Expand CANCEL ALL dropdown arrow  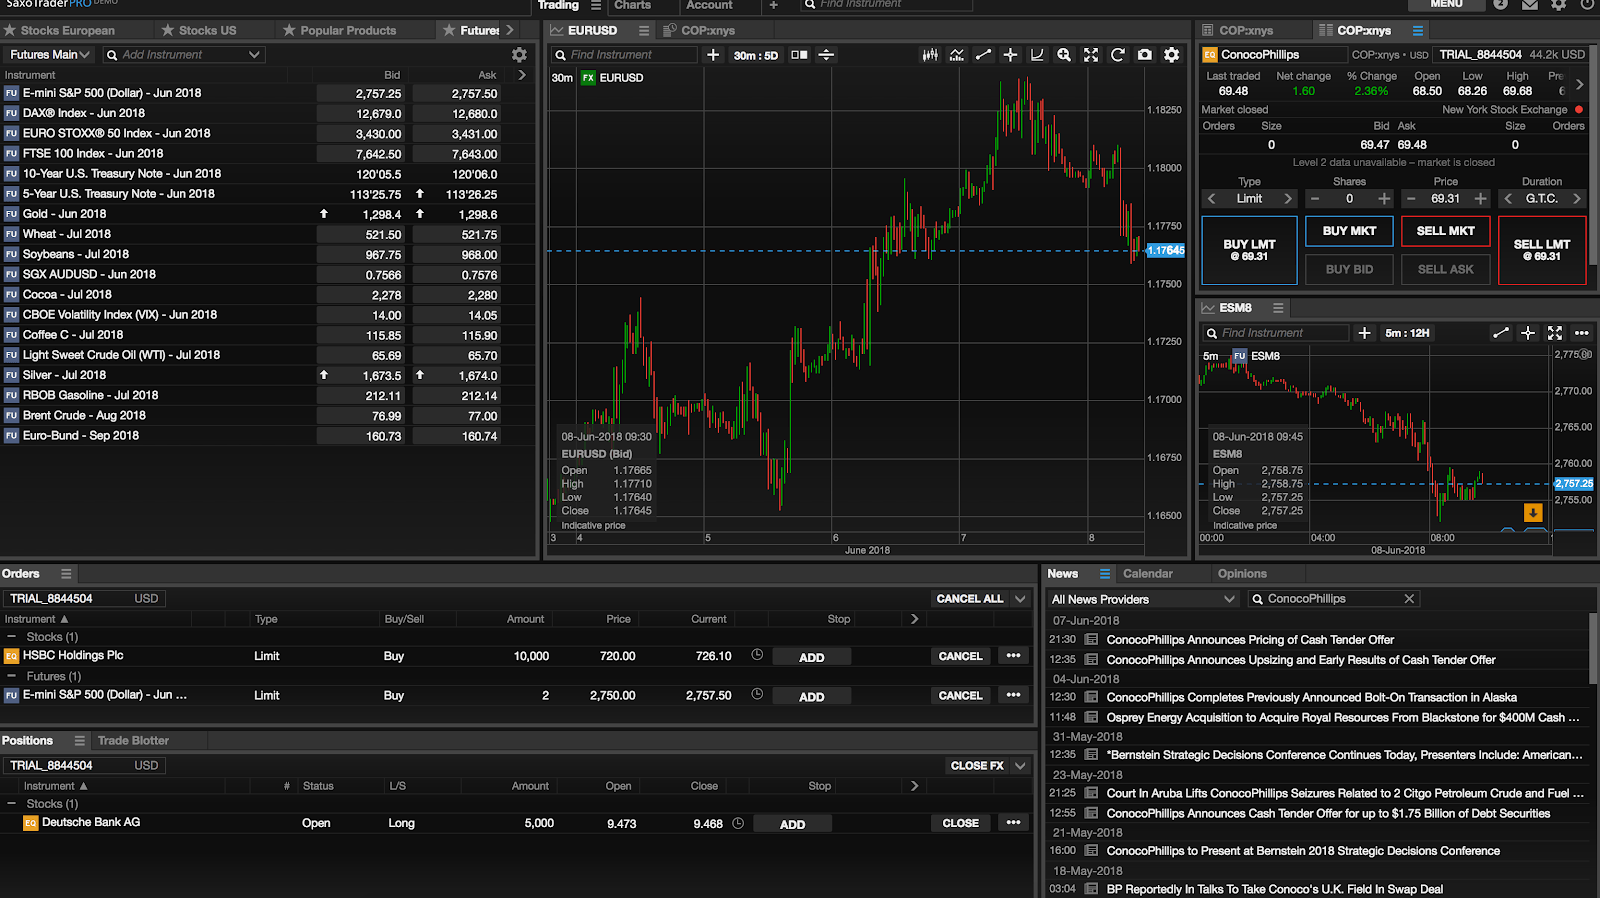point(1020,599)
